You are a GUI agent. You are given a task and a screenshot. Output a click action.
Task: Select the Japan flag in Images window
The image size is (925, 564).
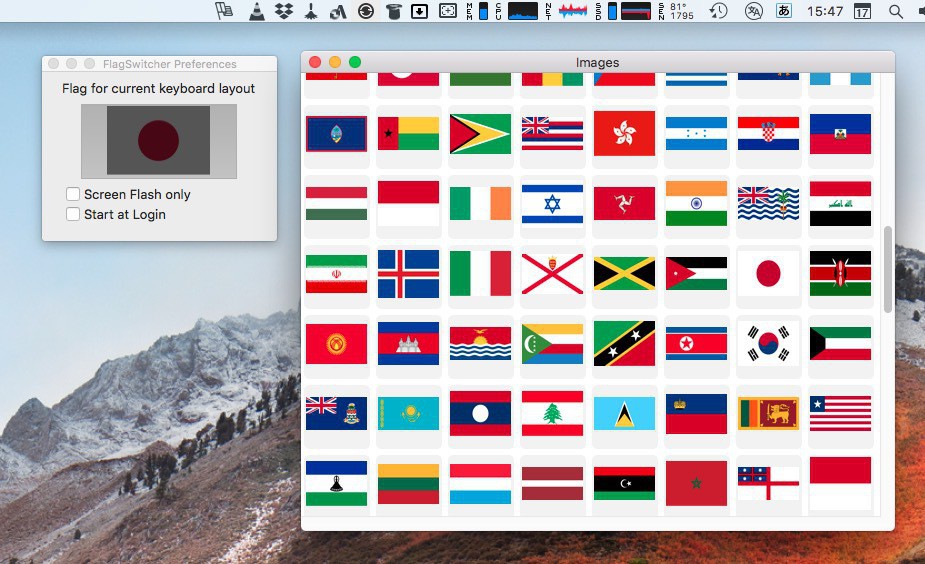click(x=768, y=274)
